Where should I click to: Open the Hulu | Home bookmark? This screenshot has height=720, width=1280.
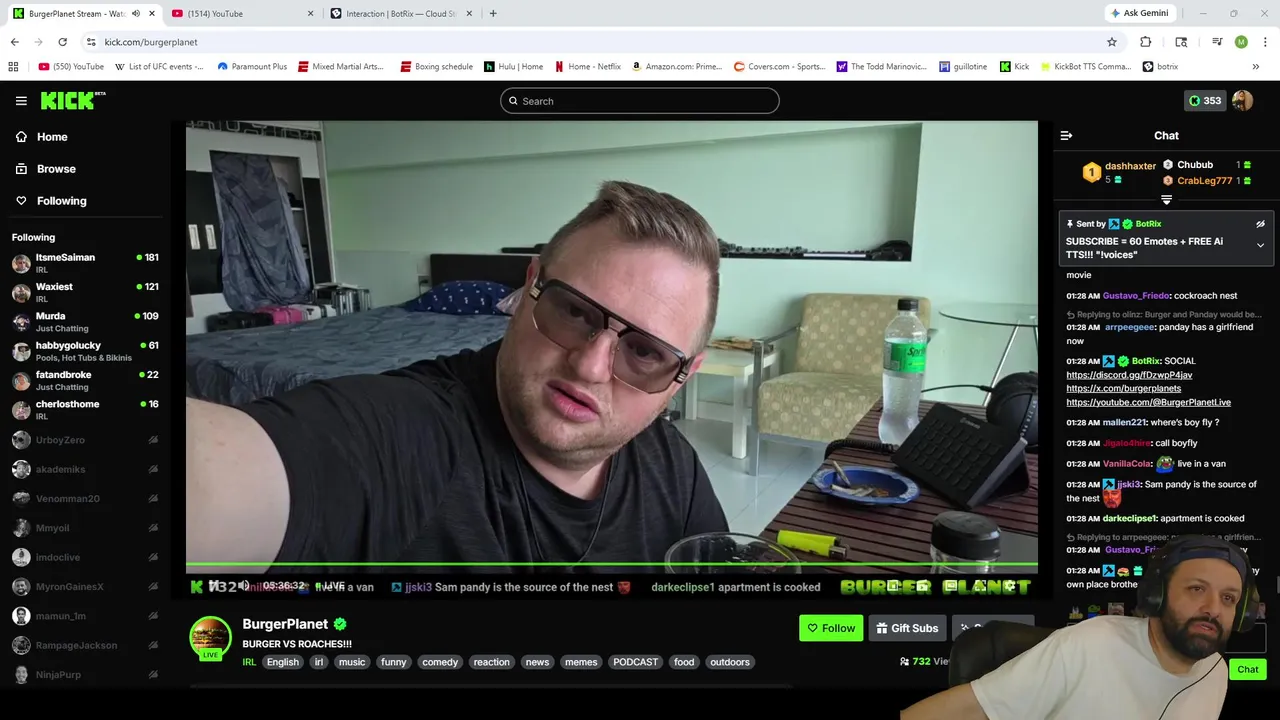coord(513,67)
